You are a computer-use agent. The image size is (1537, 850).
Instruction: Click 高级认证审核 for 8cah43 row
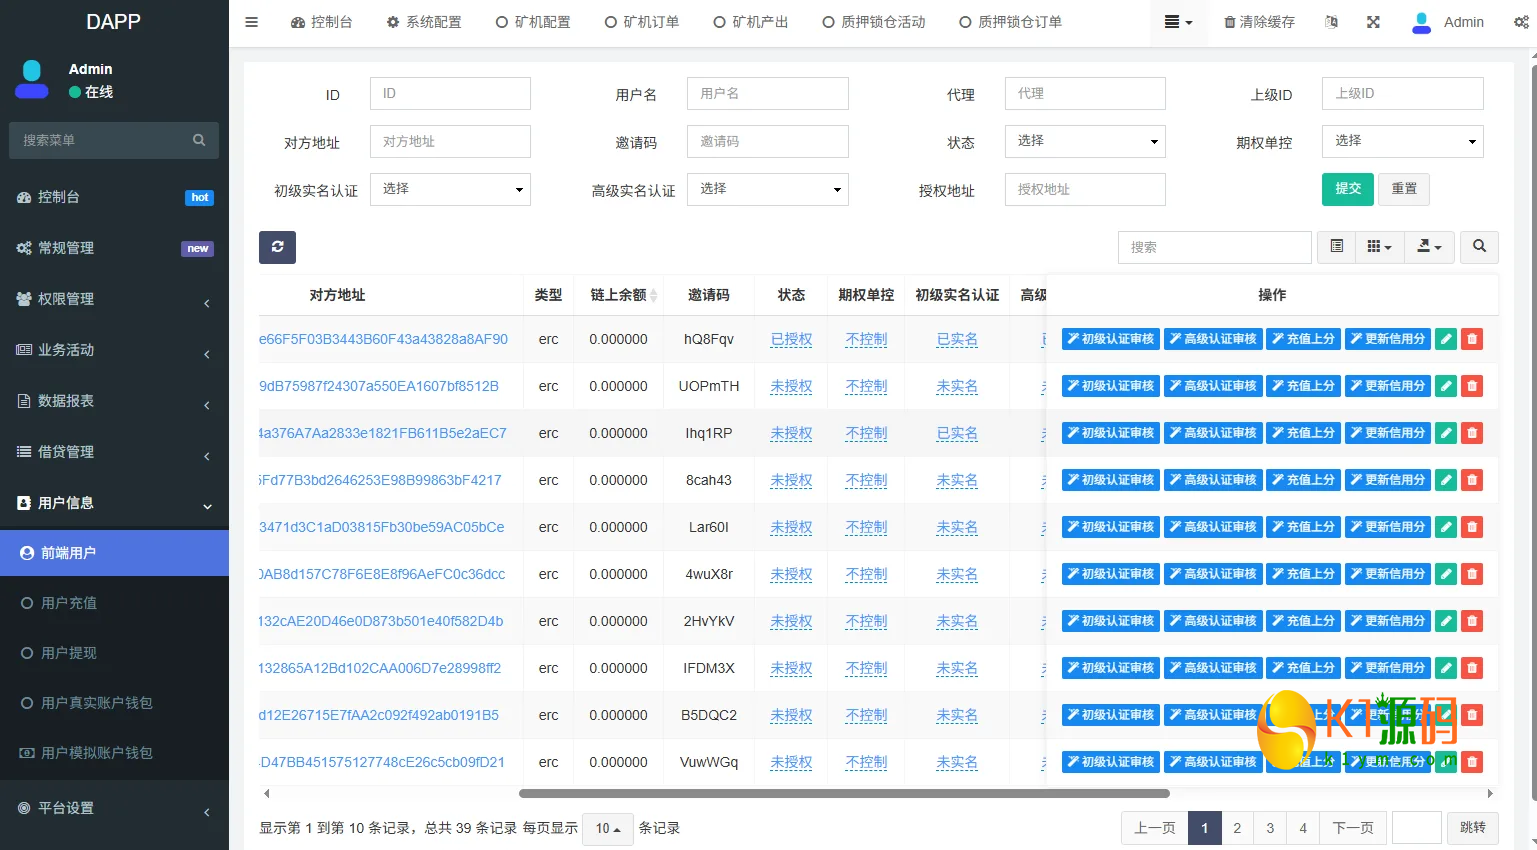click(x=1213, y=480)
